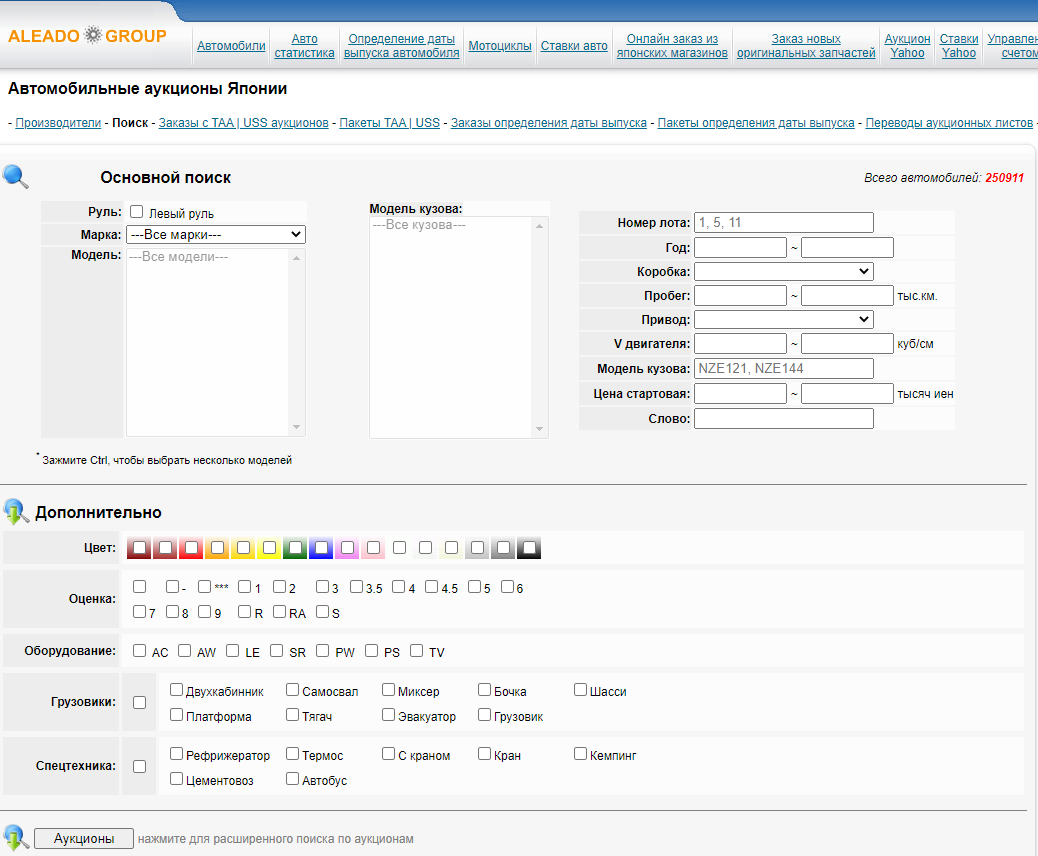Open Аукцион Yahoo menu item
1038x856 pixels.
click(x=907, y=46)
